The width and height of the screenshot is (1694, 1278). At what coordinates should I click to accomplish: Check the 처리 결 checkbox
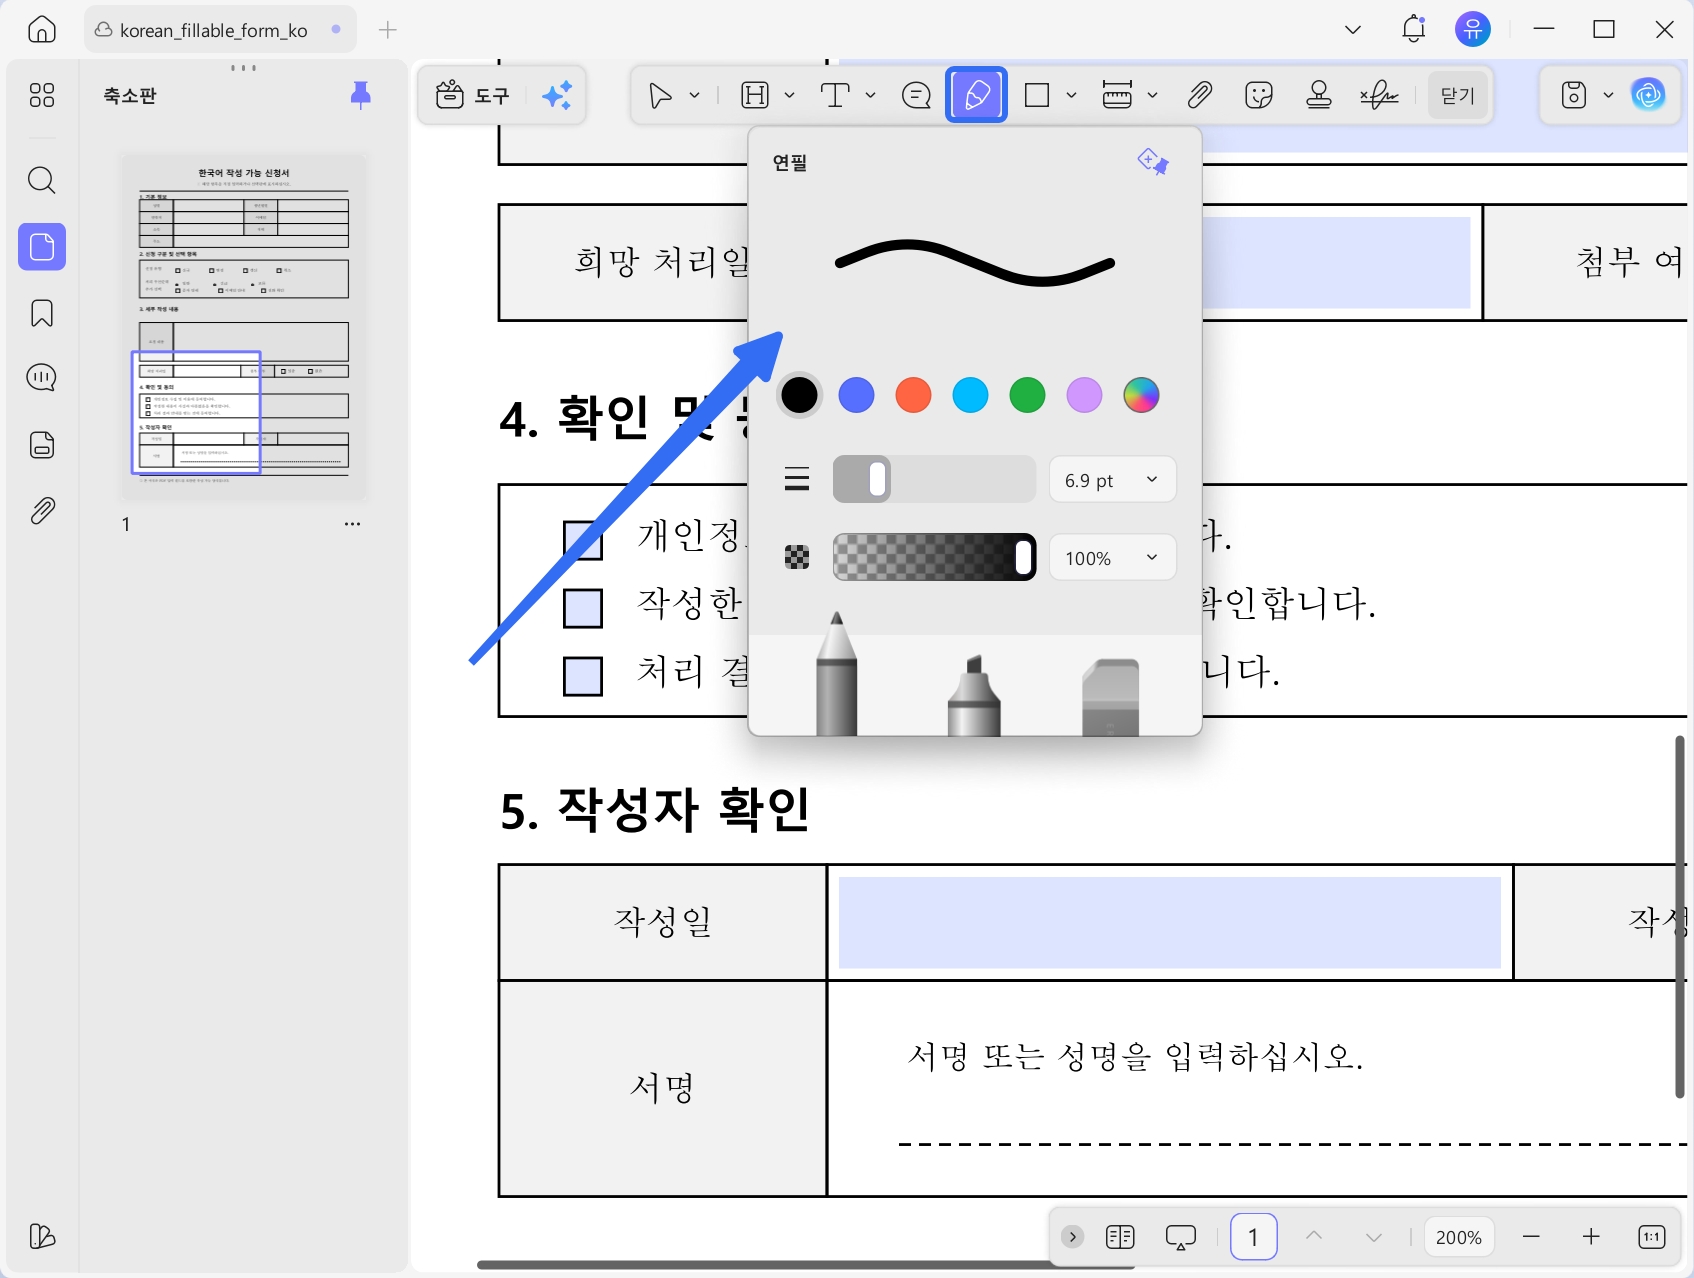click(583, 676)
